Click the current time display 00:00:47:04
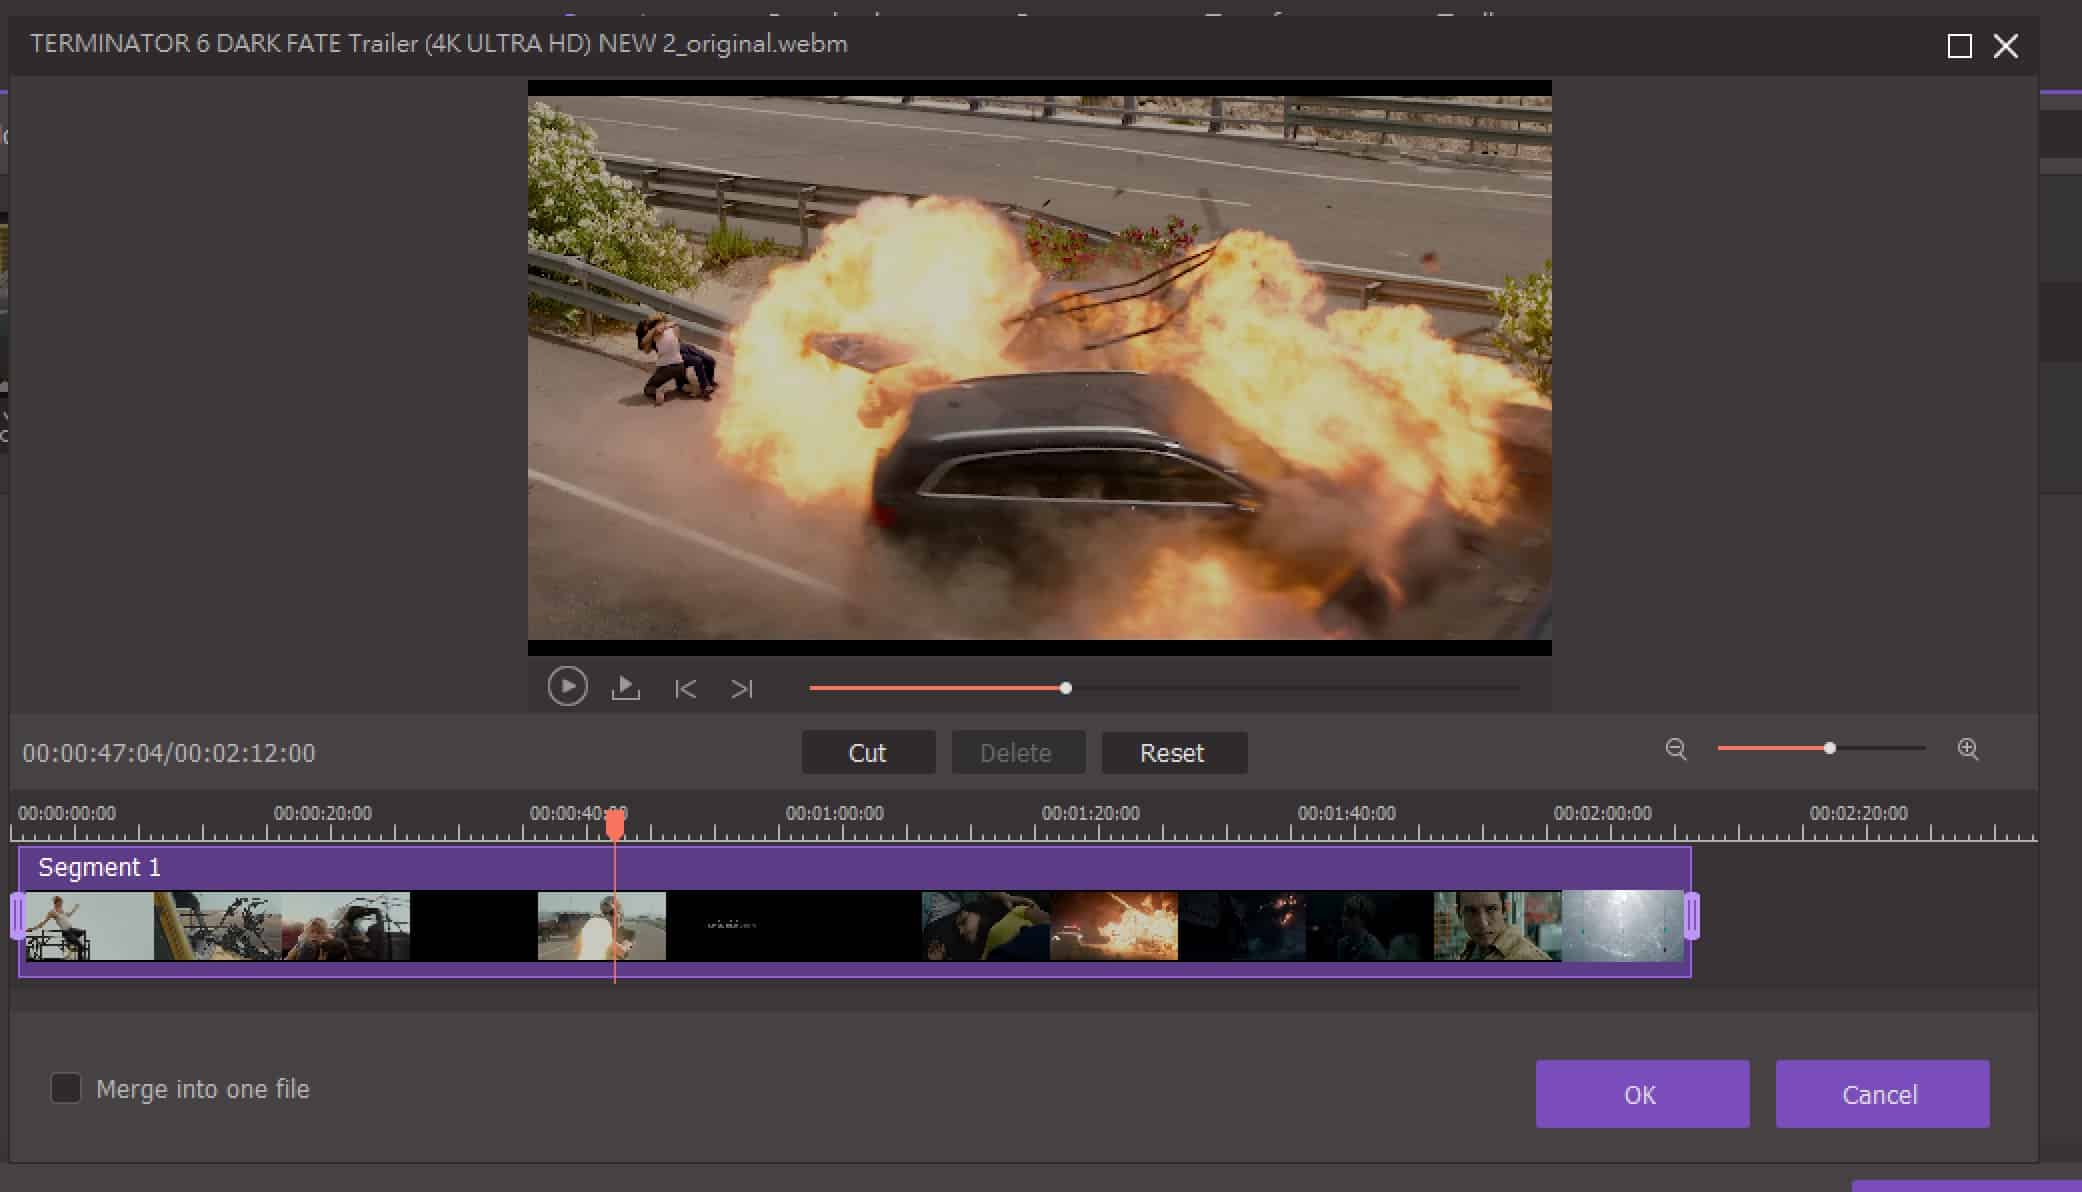The height and width of the screenshot is (1192, 2082). pyautogui.click(x=93, y=753)
